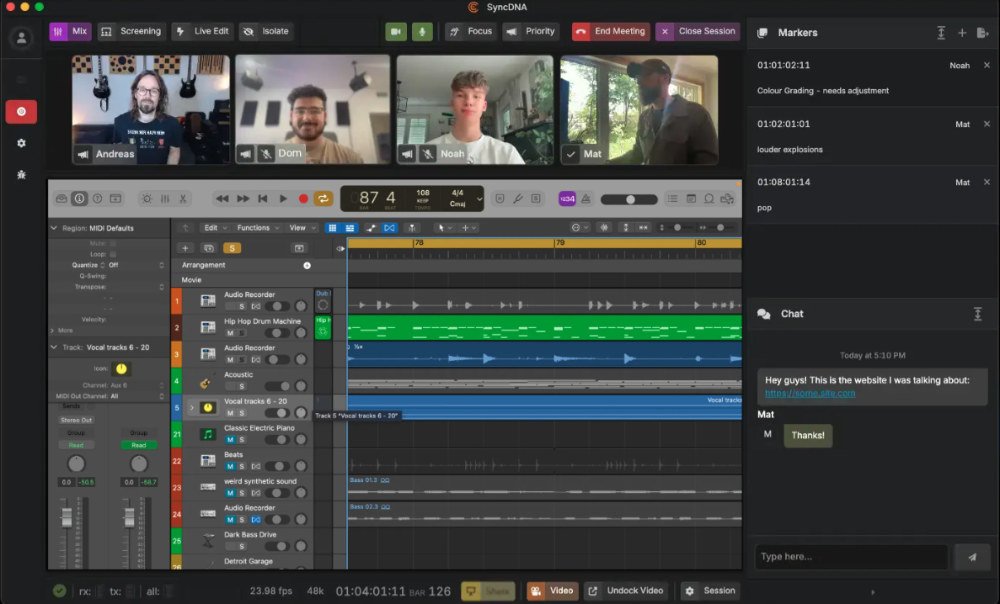Expand the More disclosure in inspector
The image size is (1000, 604).
point(52,330)
